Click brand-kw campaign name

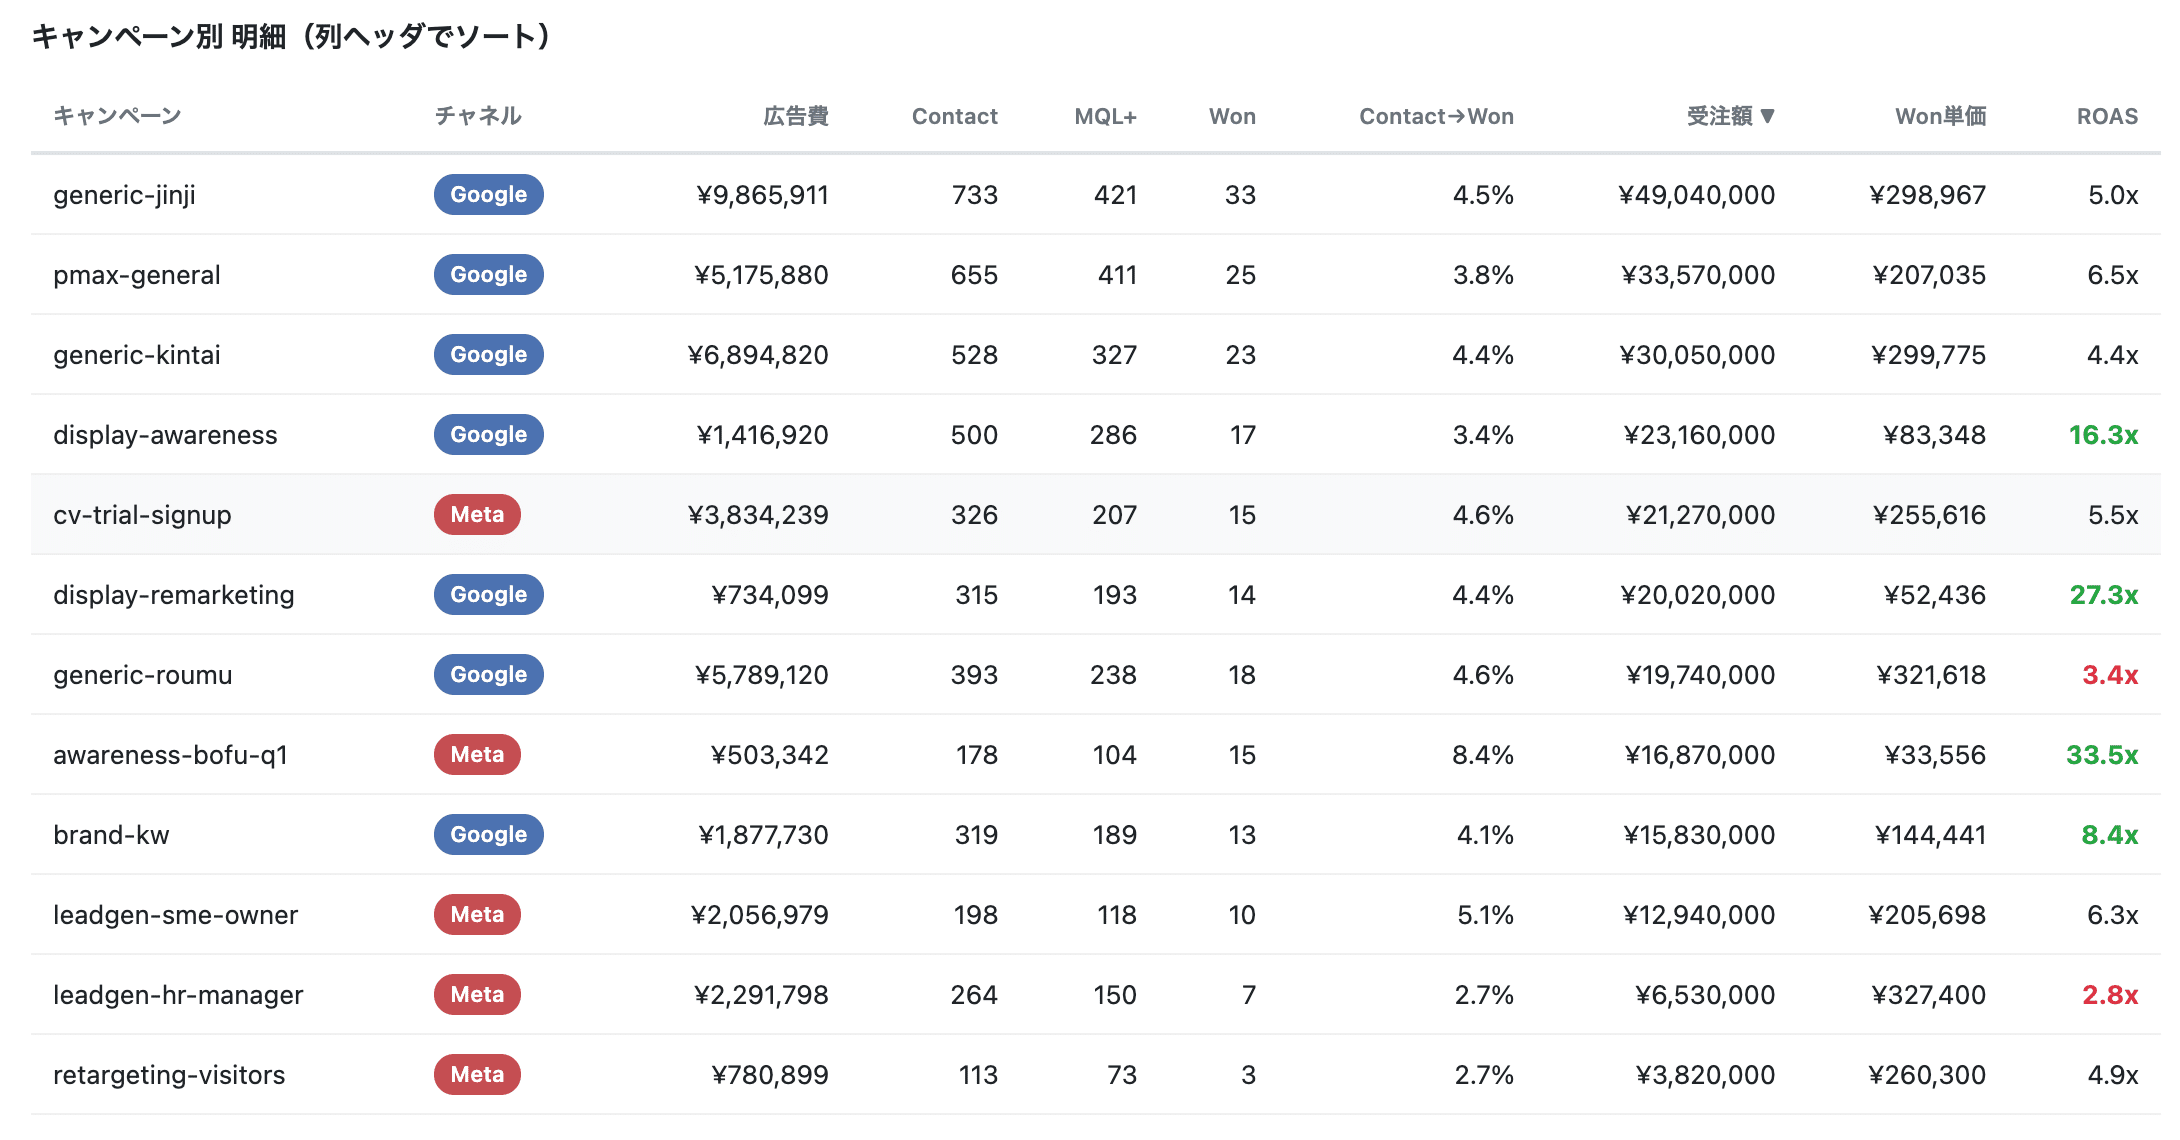click(x=111, y=835)
